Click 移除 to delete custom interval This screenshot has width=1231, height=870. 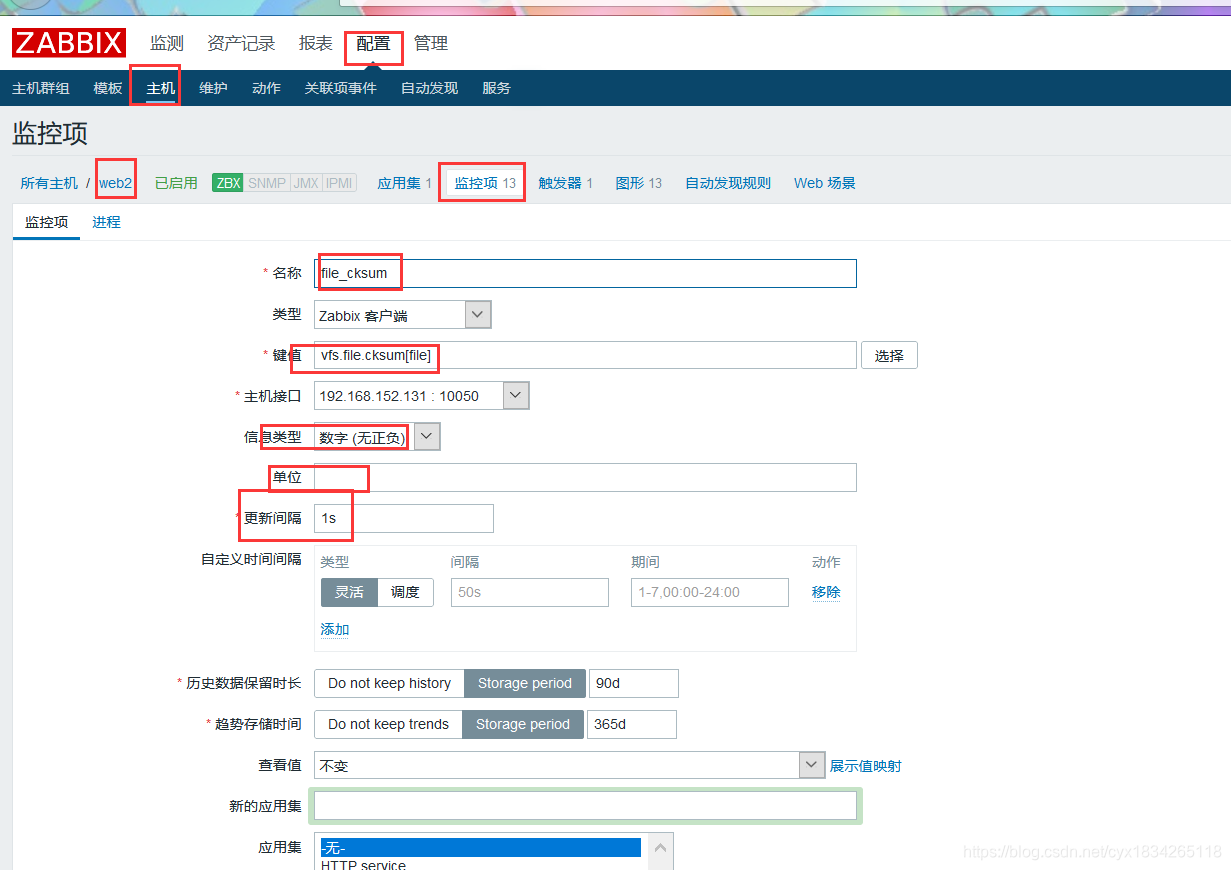coord(826,592)
